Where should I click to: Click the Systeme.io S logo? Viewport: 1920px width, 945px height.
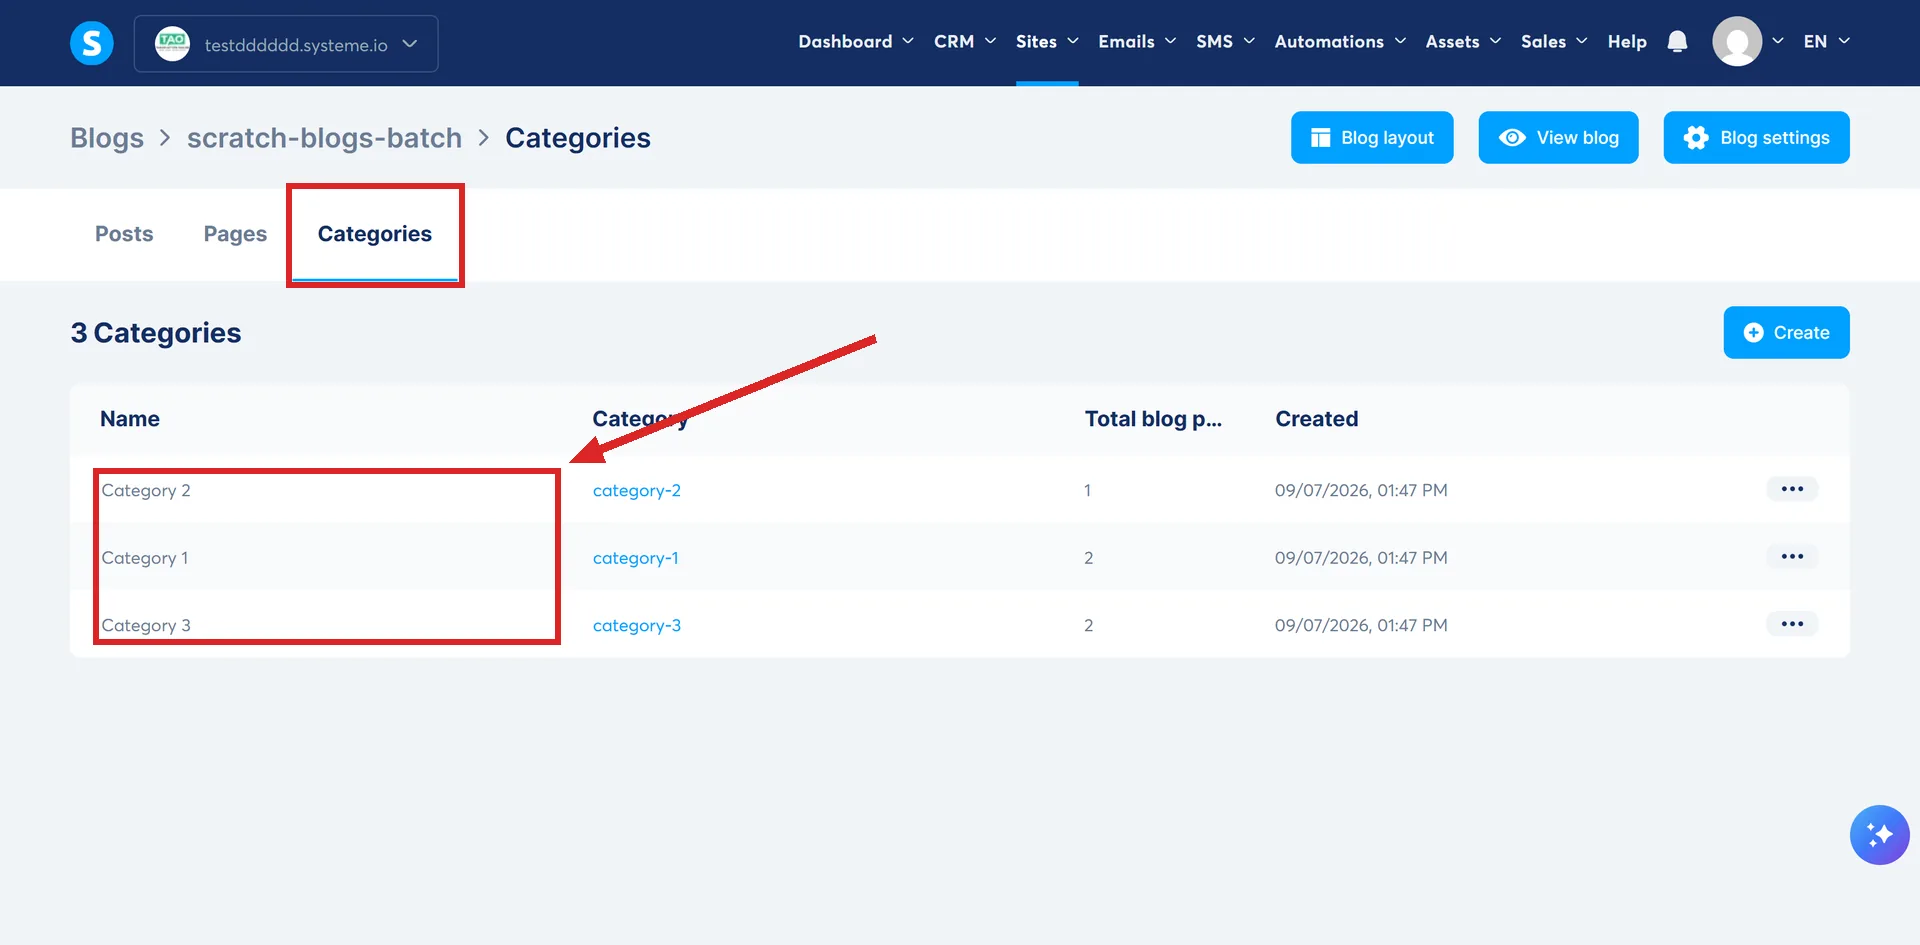point(91,43)
